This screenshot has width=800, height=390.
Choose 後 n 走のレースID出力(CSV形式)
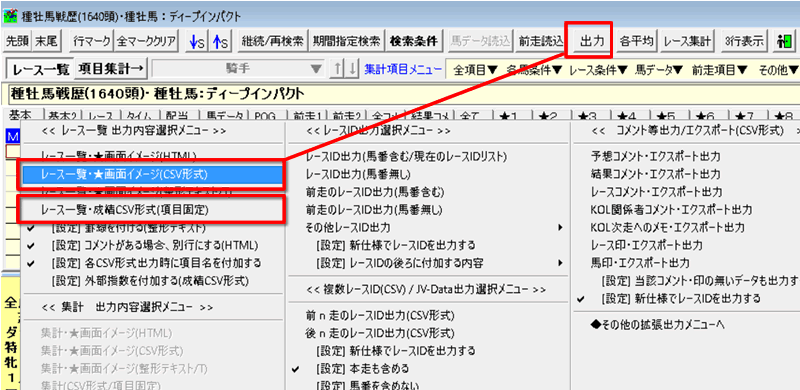pyautogui.click(x=380, y=333)
